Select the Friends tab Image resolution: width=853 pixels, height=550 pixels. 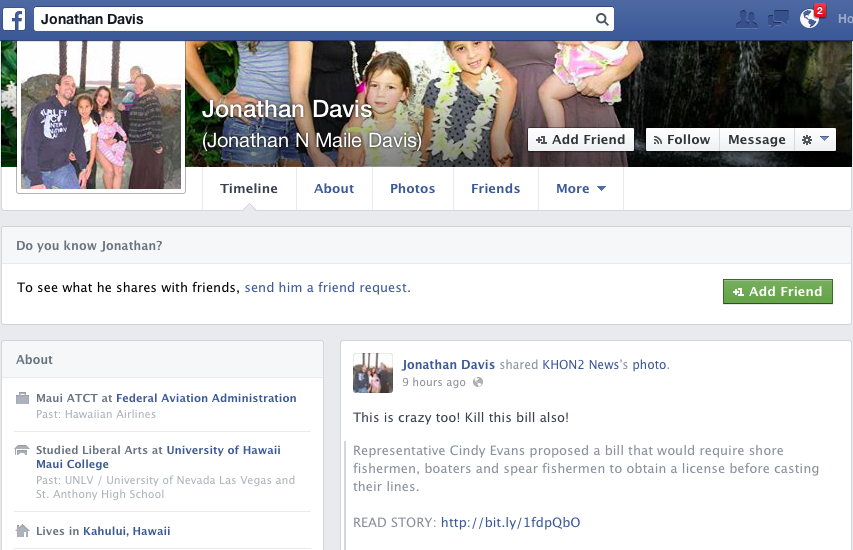click(495, 189)
